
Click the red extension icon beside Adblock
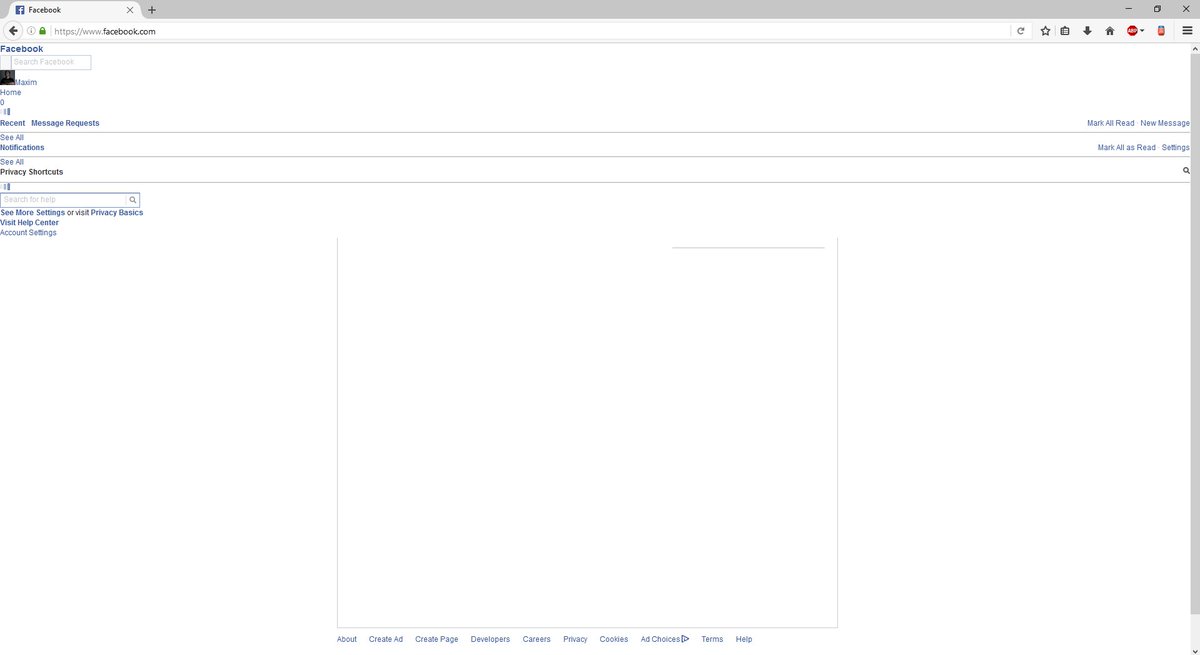point(1162,31)
